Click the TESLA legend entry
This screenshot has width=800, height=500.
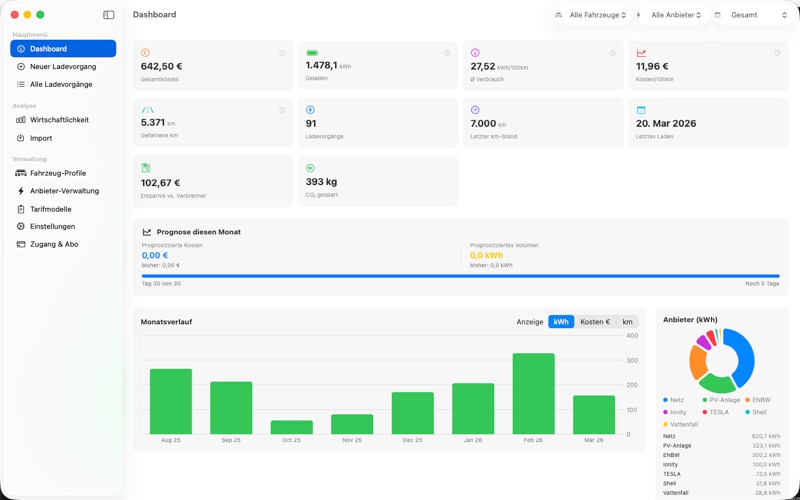715,412
